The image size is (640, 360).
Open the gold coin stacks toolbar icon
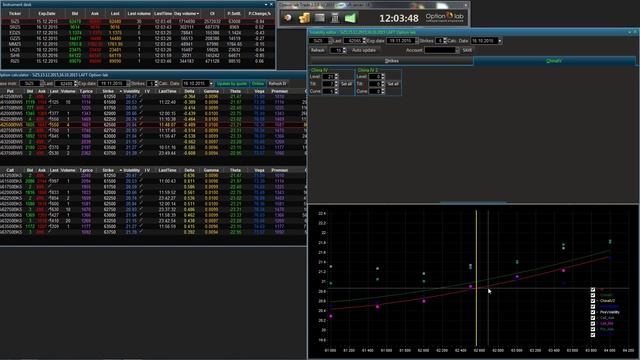pos(304,18)
